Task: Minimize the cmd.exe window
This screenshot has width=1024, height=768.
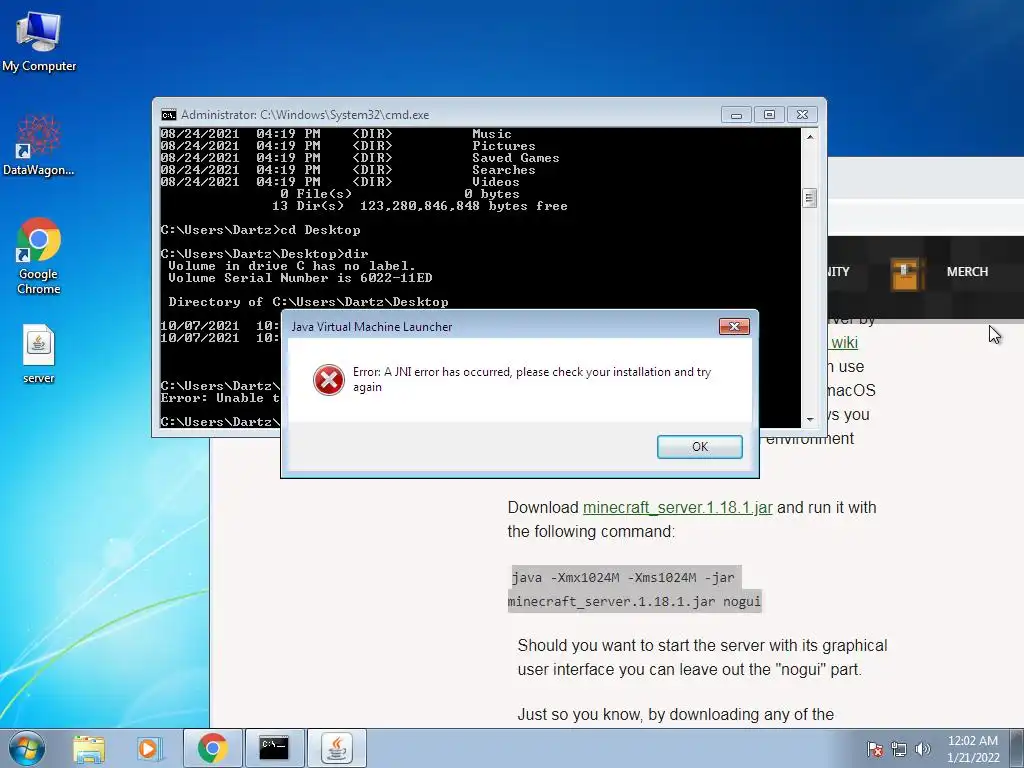Action: point(736,115)
